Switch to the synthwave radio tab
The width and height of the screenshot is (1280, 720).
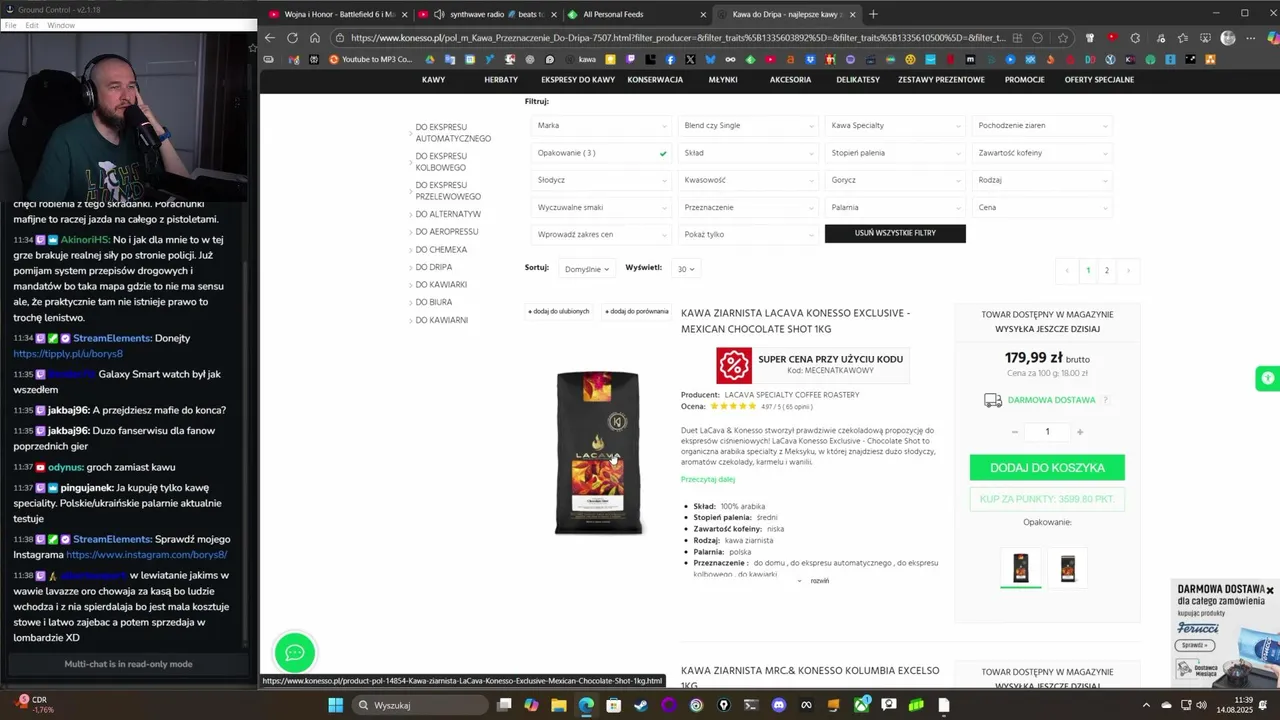coord(486,14)
